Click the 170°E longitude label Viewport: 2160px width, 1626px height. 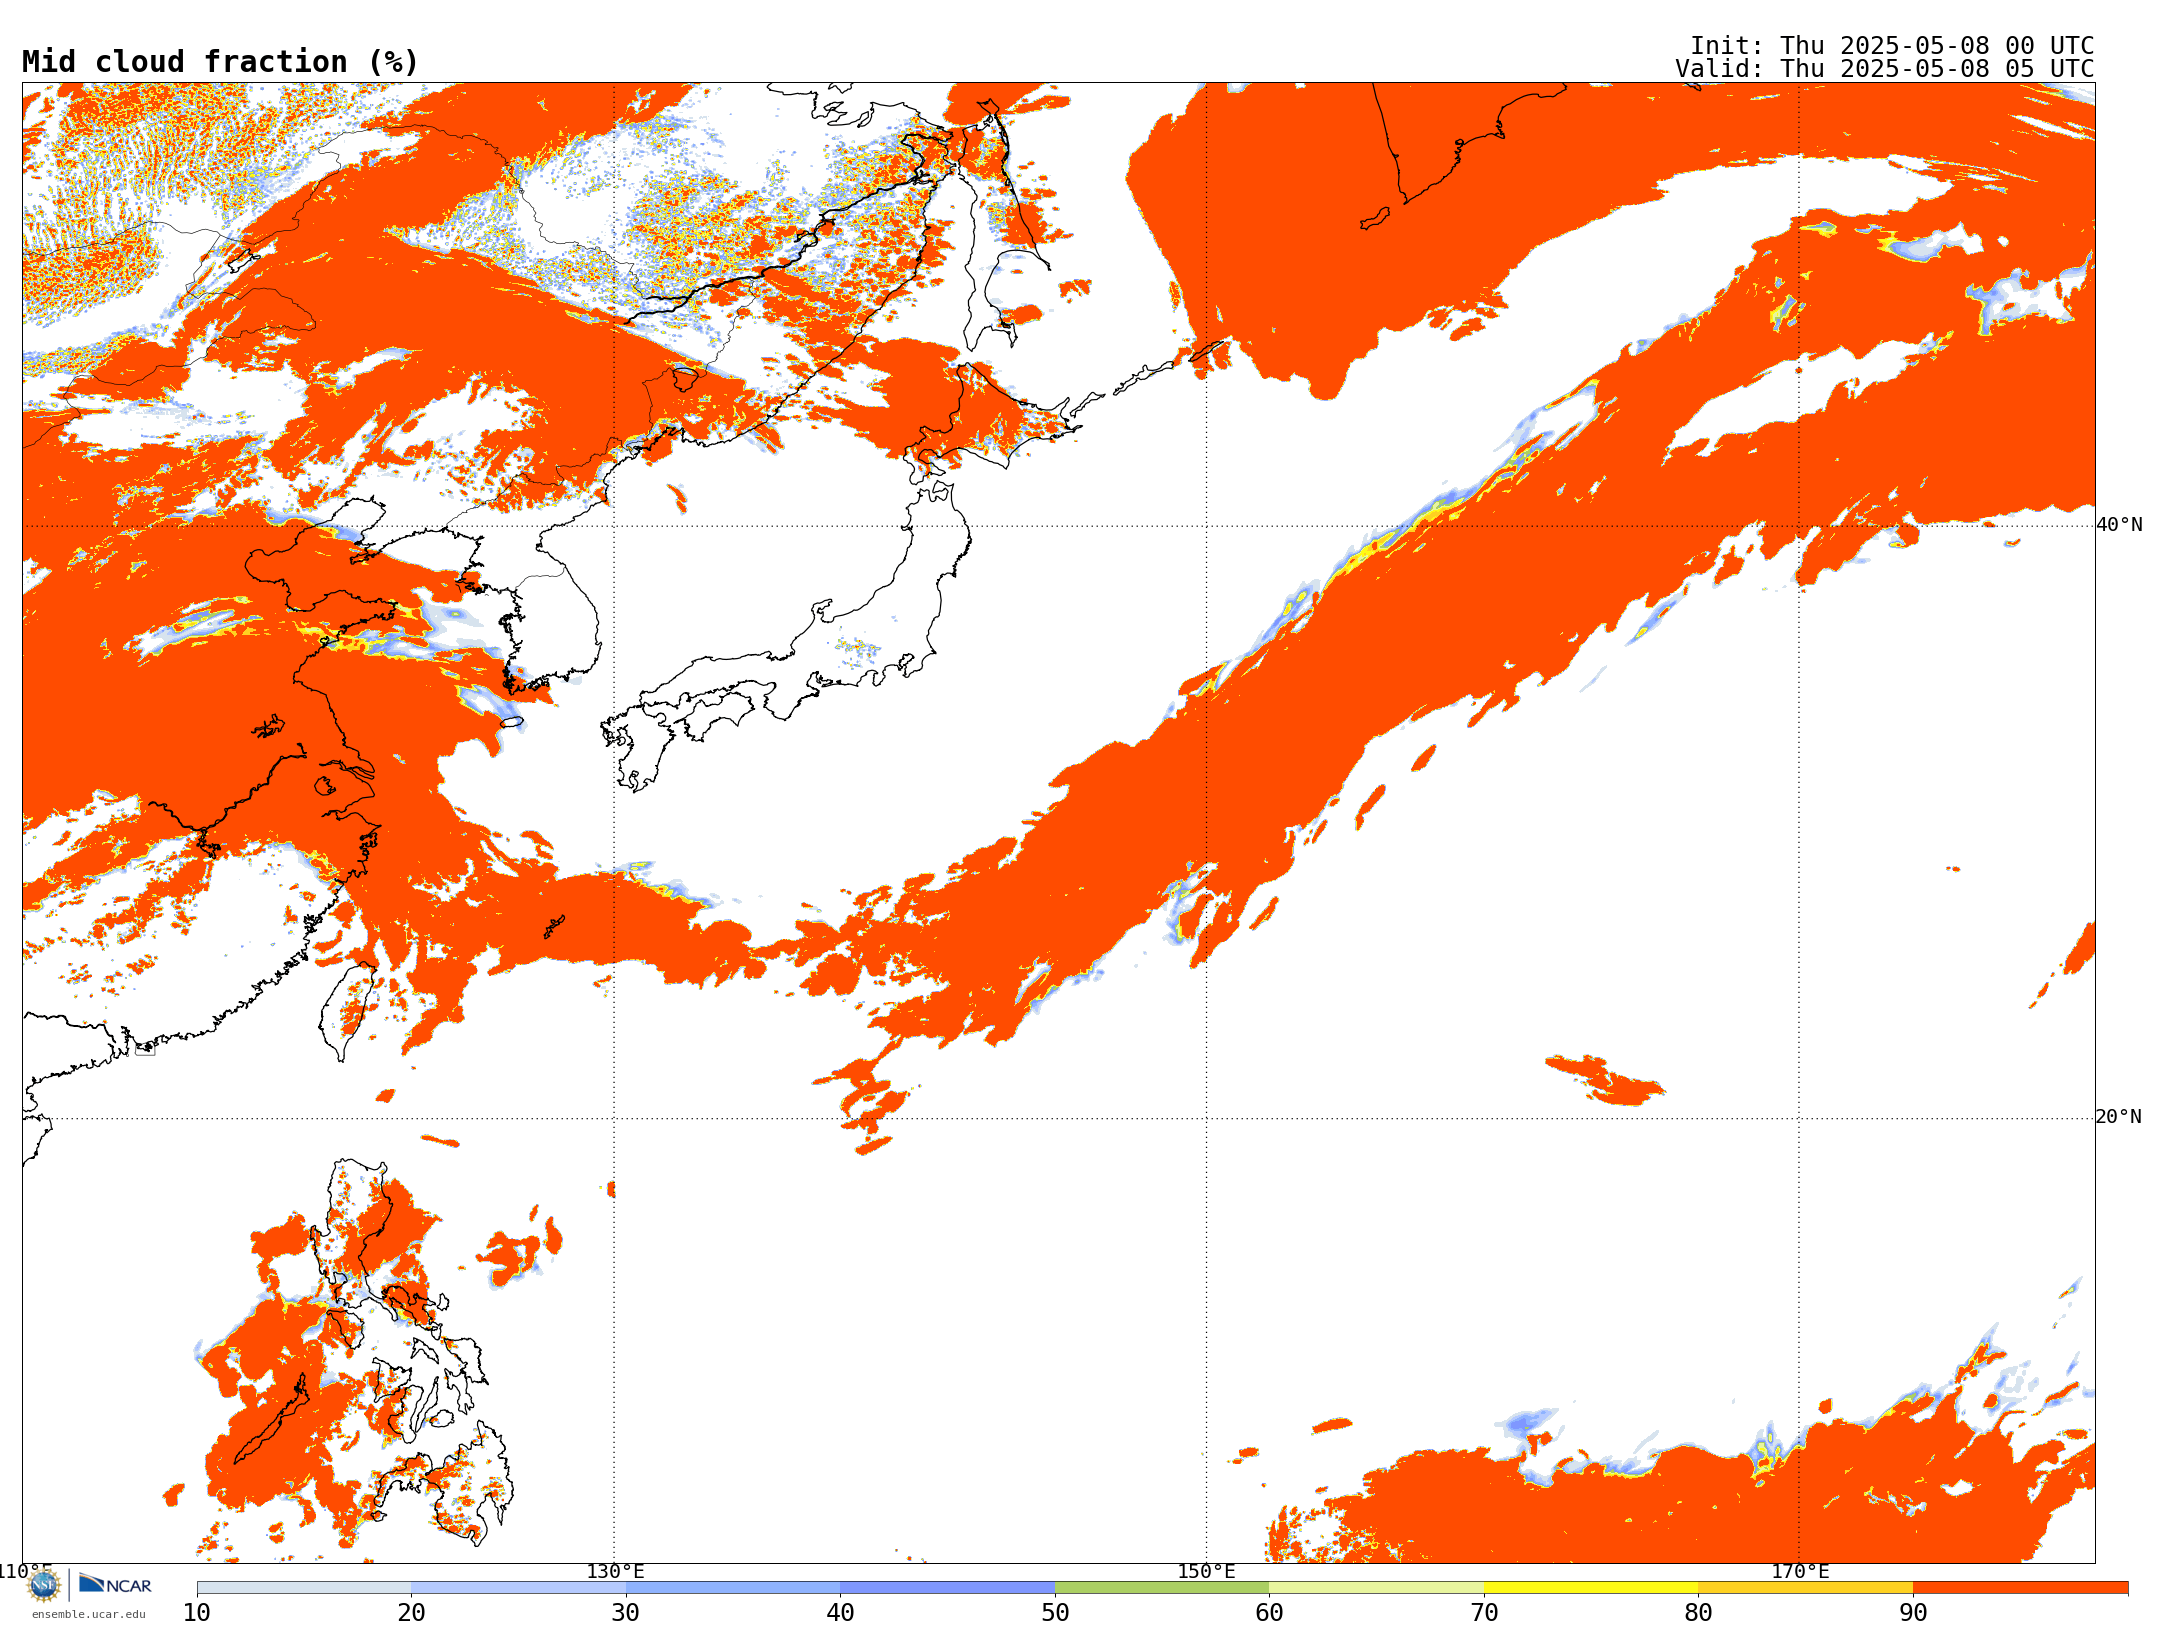[1800, 1572]
